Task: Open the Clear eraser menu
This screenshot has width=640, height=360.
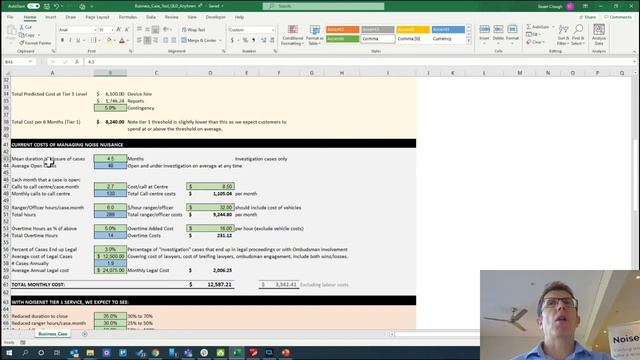Action: pyautogui.click(x=535, y=42)
